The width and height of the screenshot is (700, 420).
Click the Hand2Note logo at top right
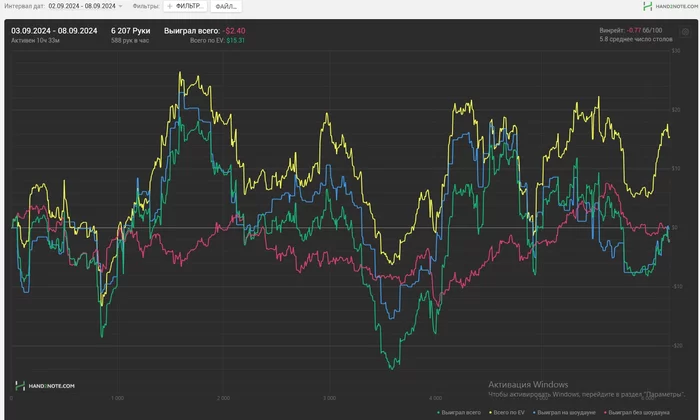(x=670, y=6)
